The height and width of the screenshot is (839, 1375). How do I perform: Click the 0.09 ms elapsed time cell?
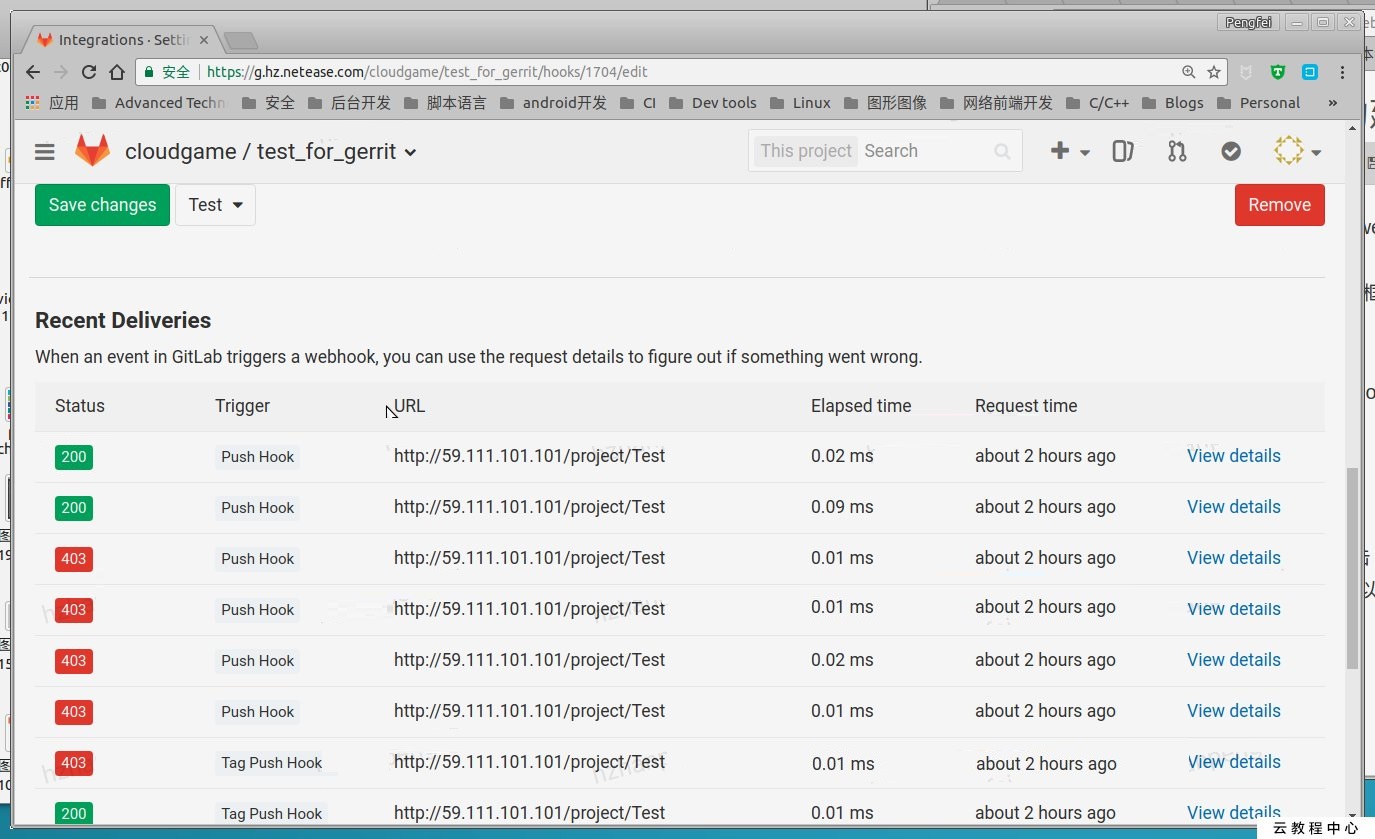(x=842, y=507)
